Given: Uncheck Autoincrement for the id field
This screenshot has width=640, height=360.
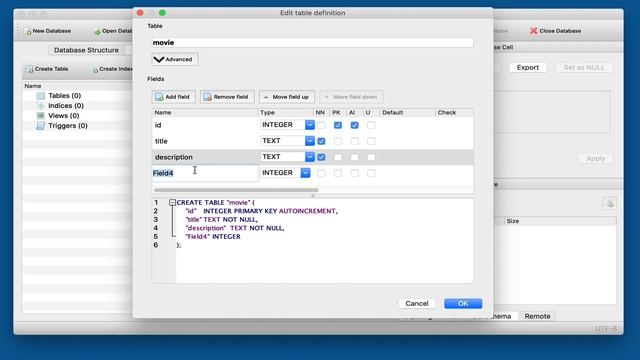Looking at the screenshot, I should [355, 125].
